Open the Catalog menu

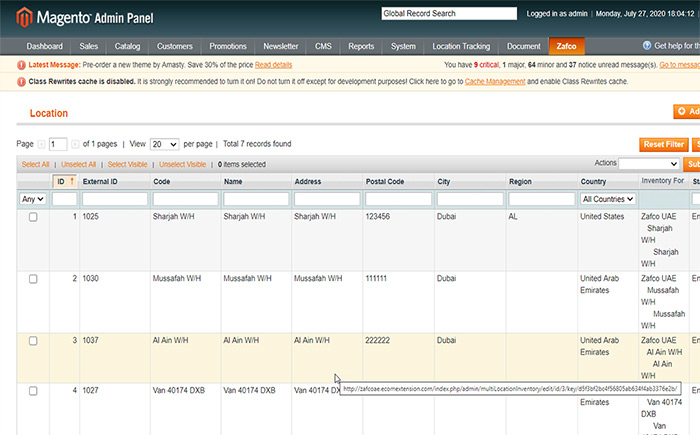point(127,46)
